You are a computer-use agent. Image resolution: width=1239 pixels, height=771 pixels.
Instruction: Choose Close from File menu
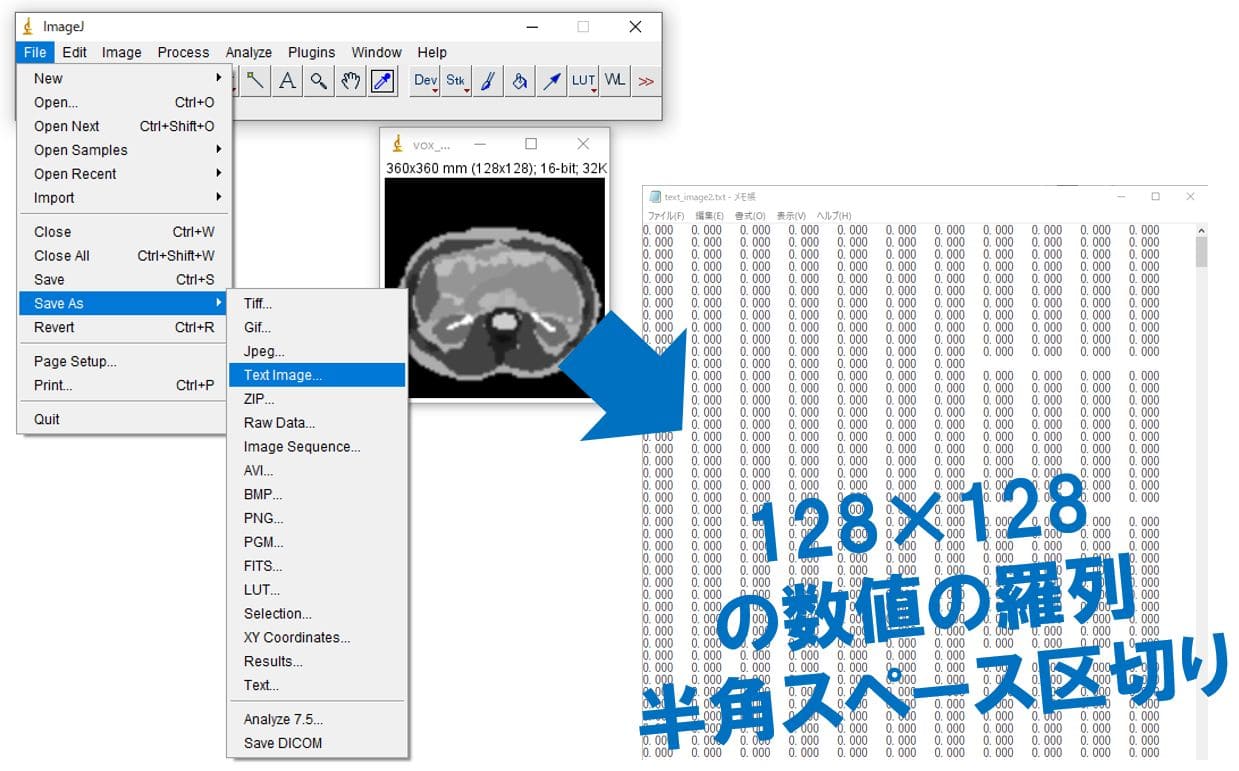[x=124, y=232]
